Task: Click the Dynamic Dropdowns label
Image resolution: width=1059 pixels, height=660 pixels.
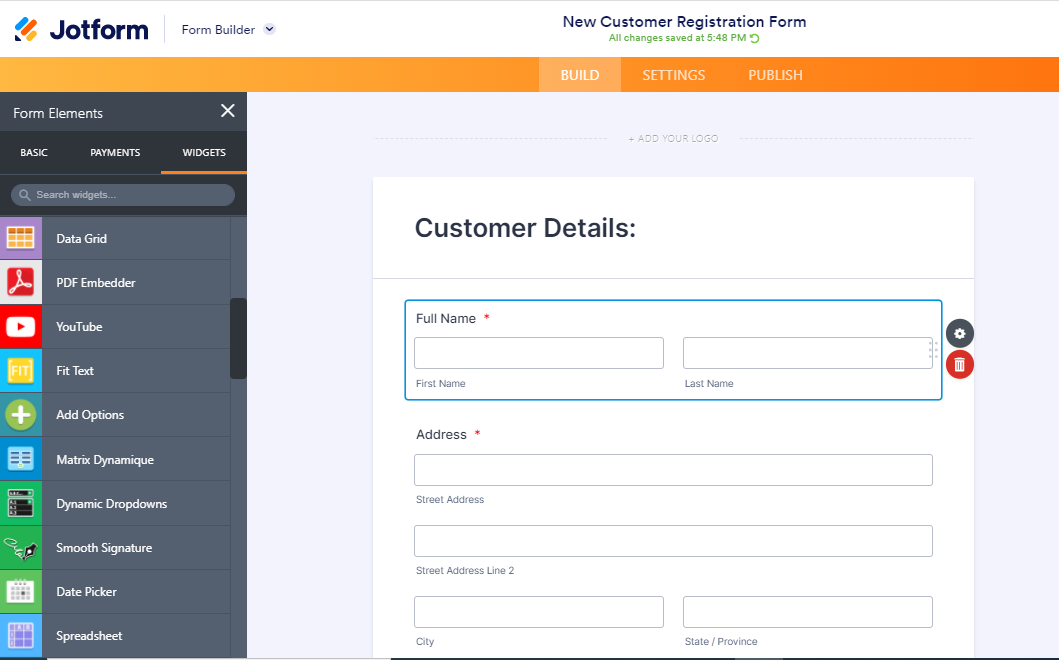Action: (111, 503)
